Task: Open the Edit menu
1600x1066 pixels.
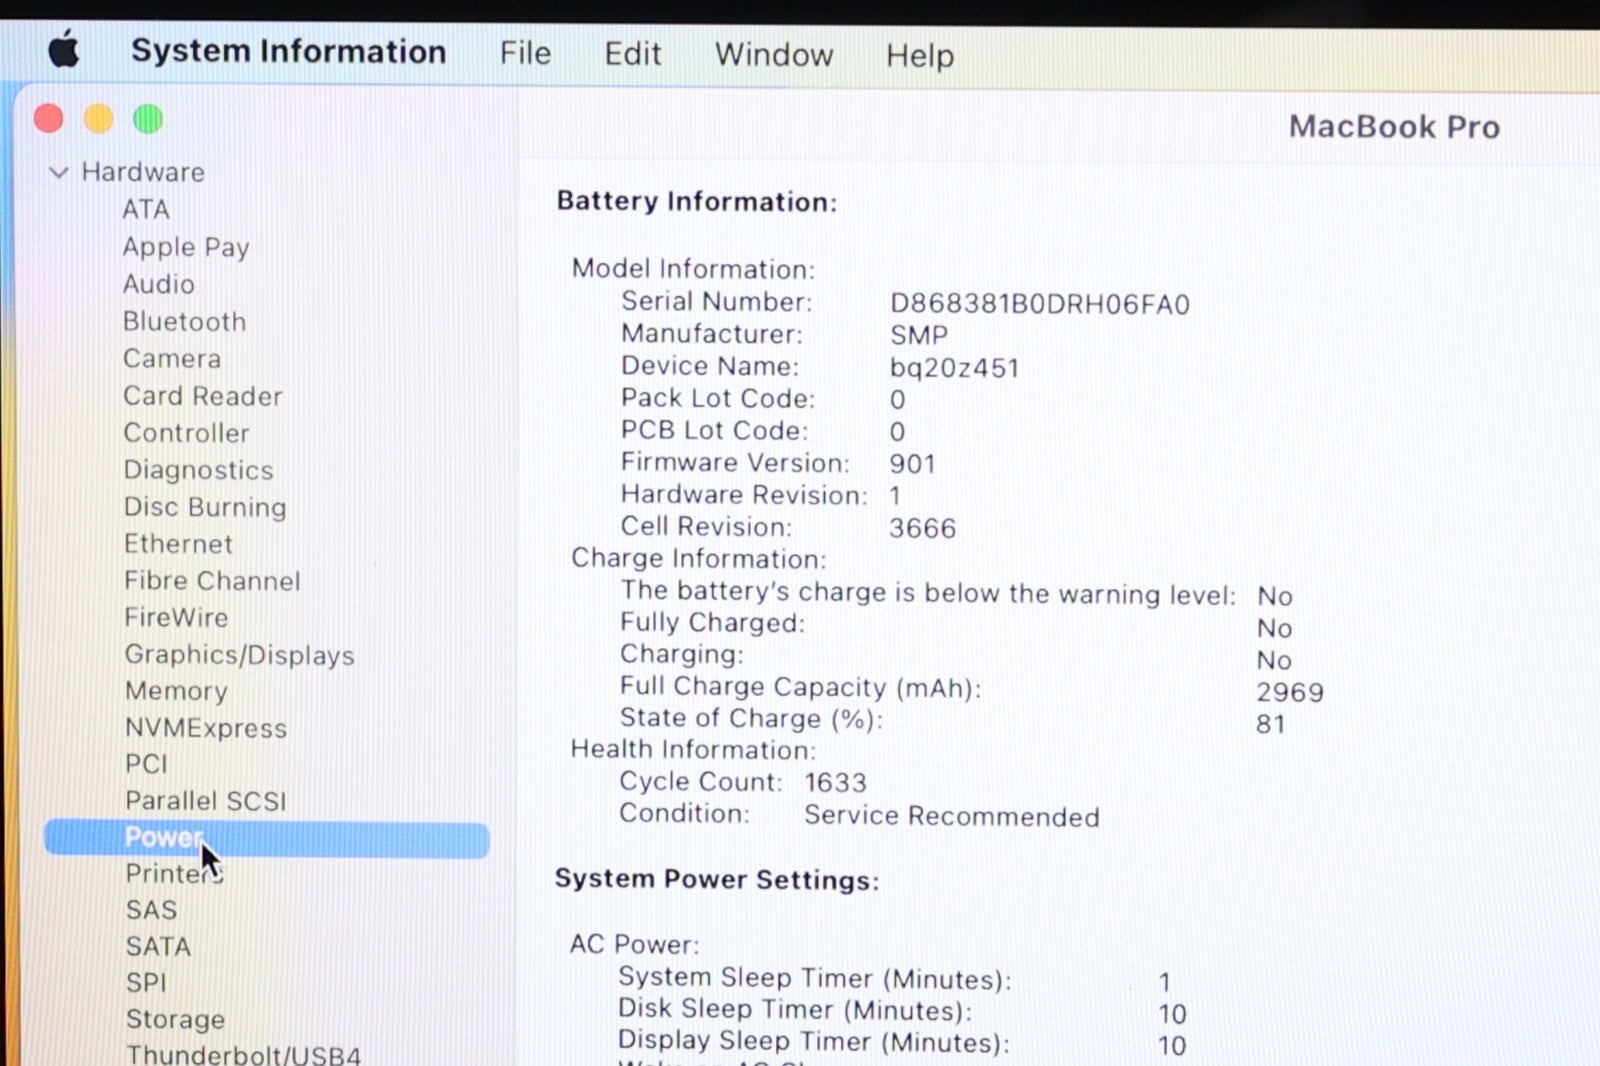Action: tap(632, 54)
